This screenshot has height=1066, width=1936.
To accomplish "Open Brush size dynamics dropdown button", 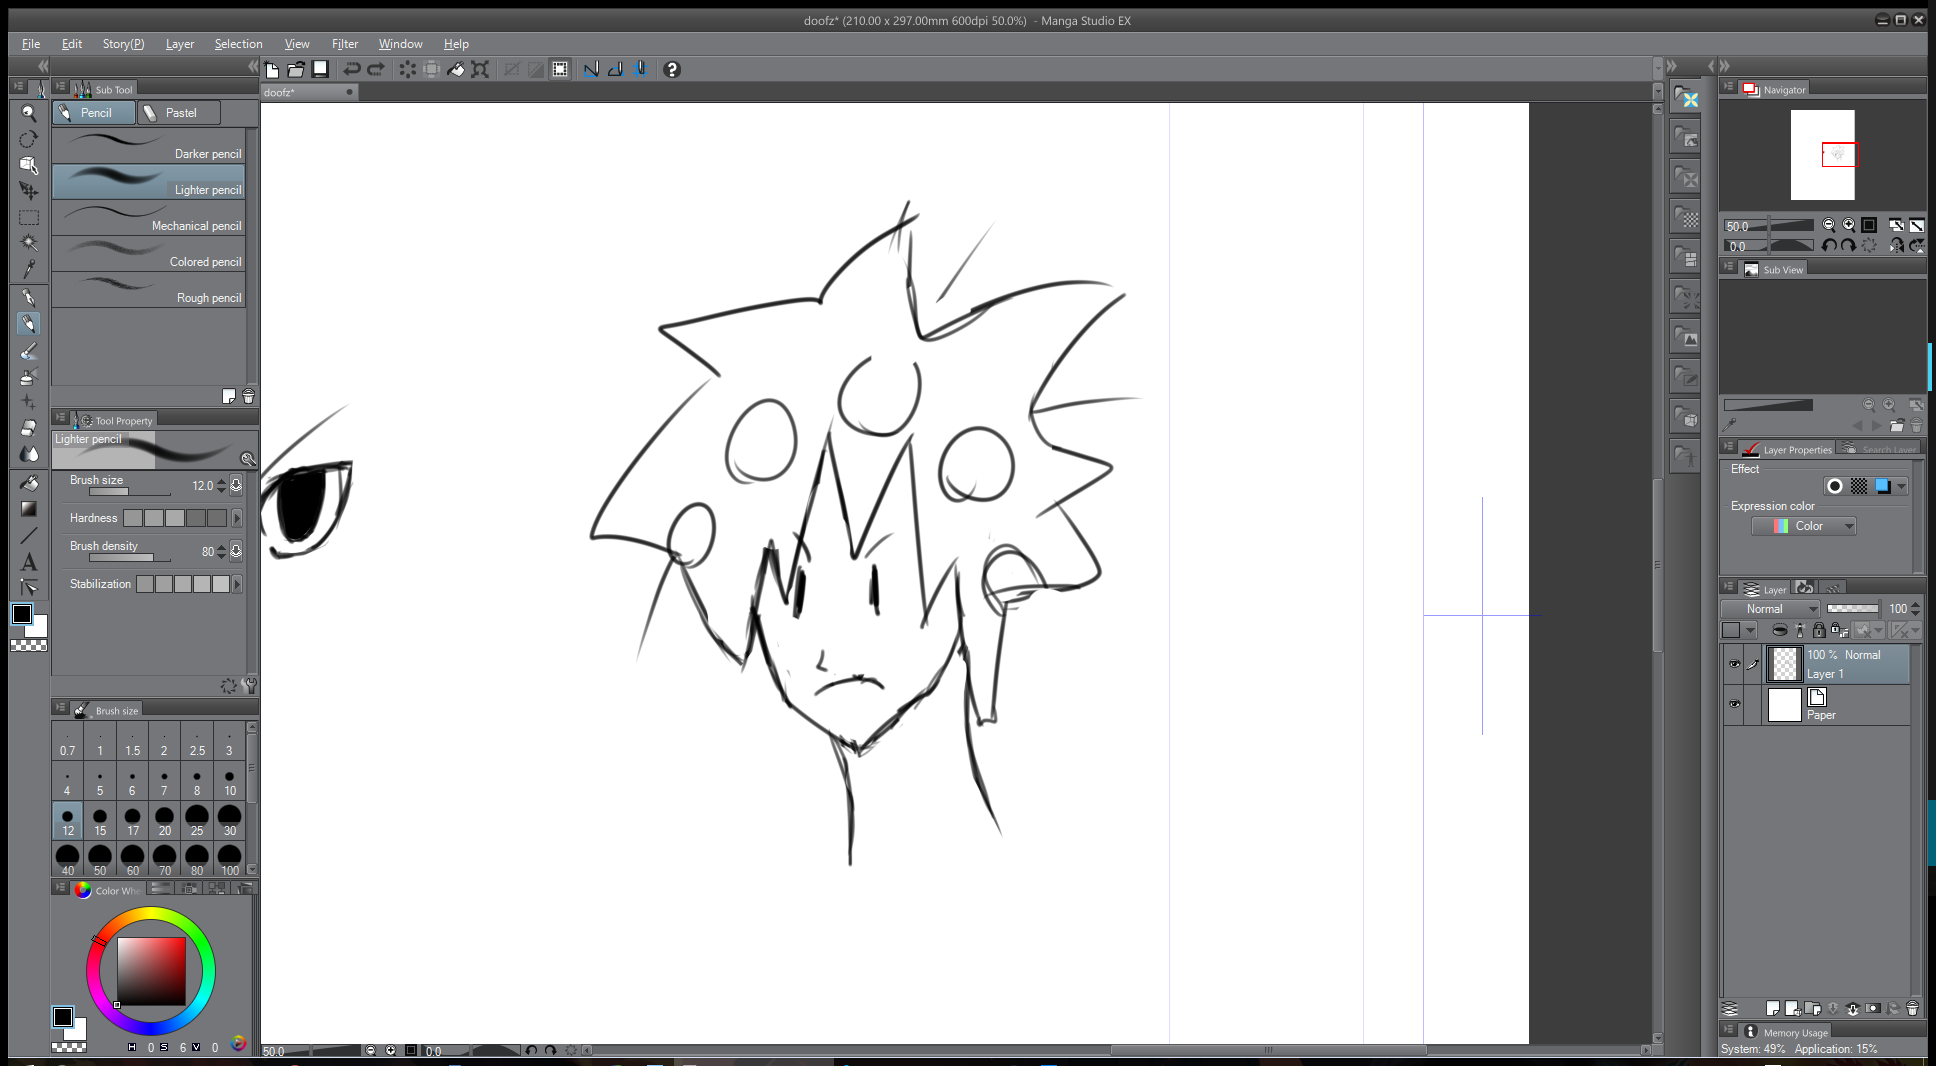I will 236,485.
